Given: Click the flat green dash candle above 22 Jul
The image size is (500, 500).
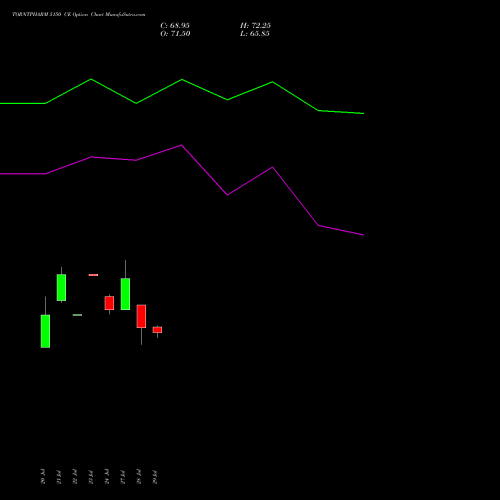Looking at the screenshot, I should [77, 315].
